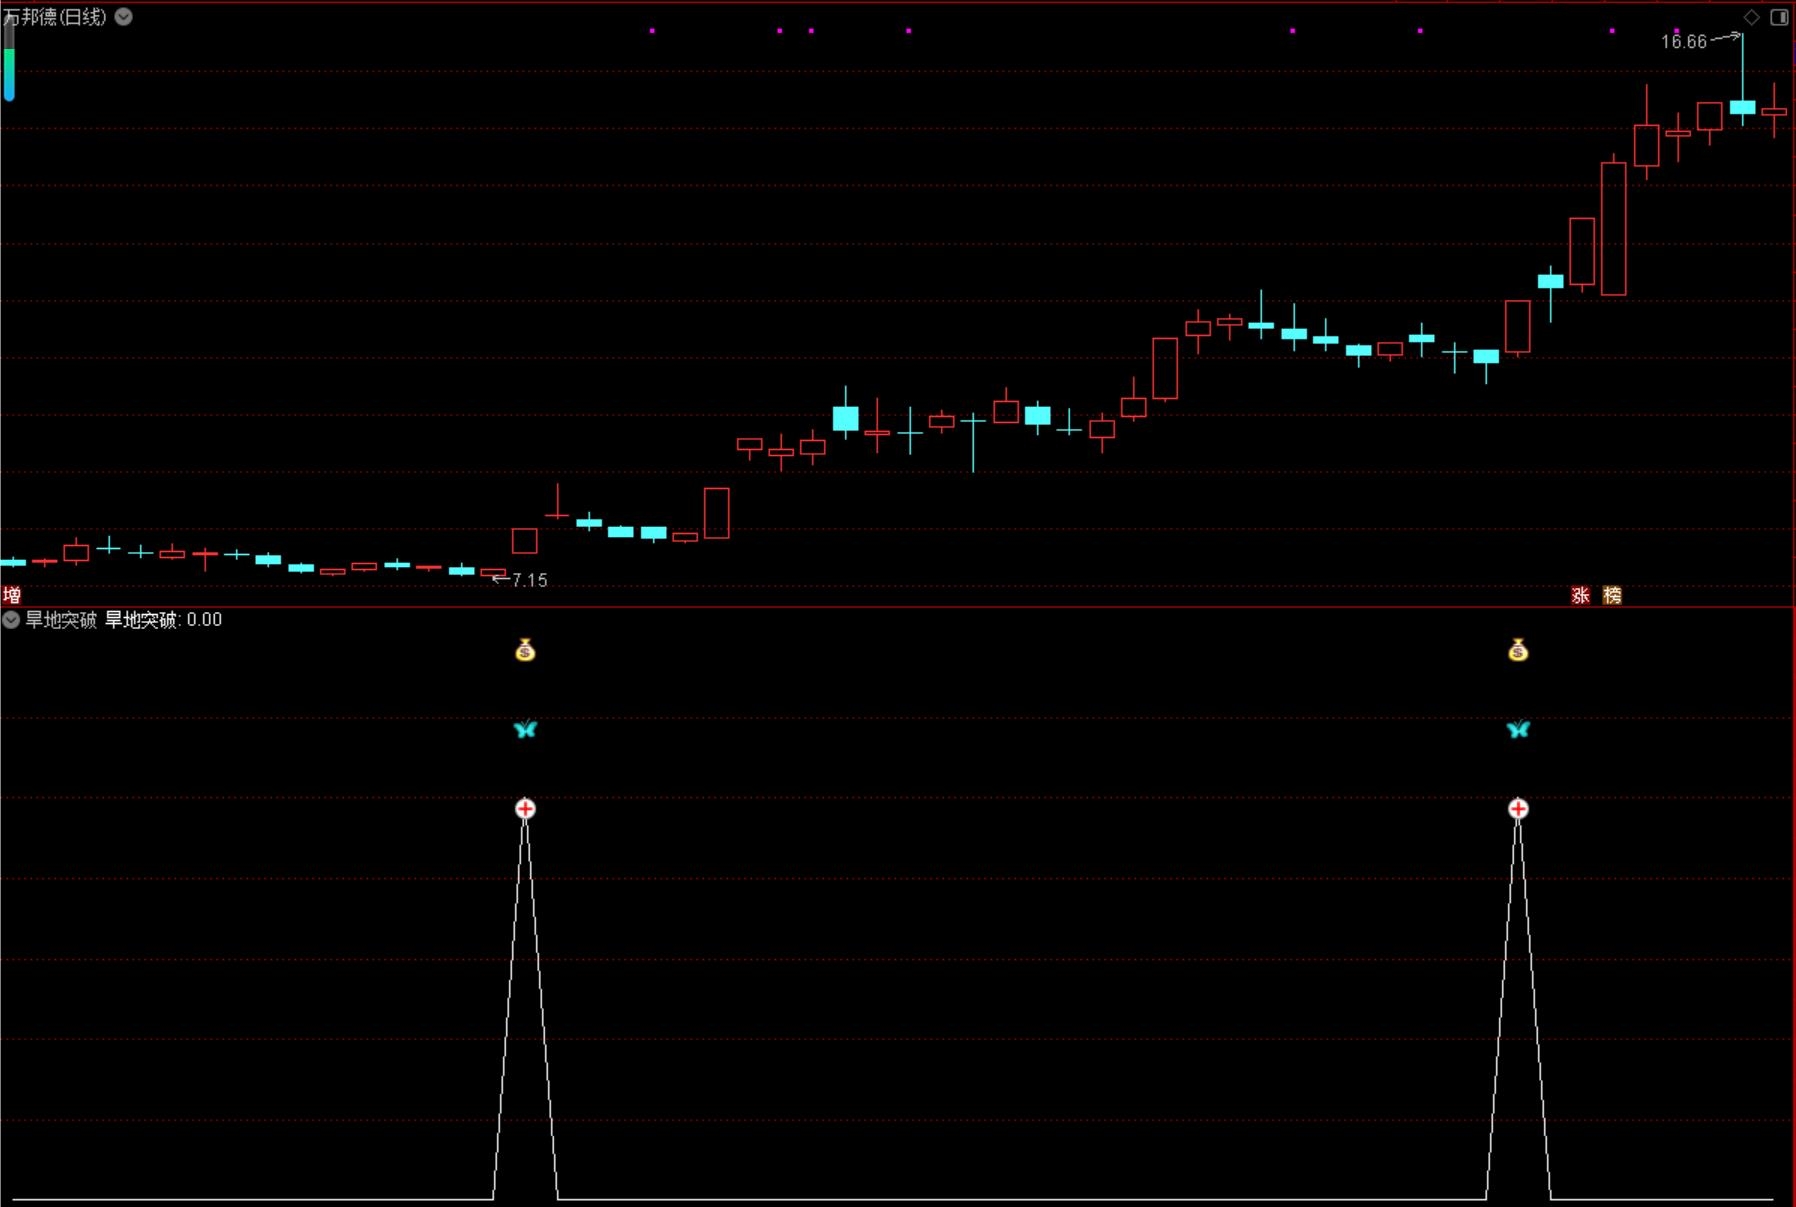The width and height of the screenshot is (1796, 1207).
Task: Click the left money bag signal icon
Action: 525,651
